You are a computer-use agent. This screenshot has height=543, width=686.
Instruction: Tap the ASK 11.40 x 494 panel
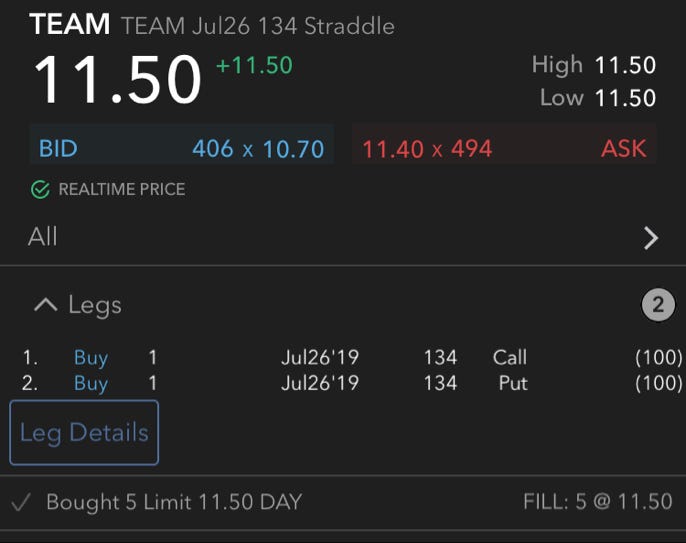pyautogui.click(x=504, y=148)
